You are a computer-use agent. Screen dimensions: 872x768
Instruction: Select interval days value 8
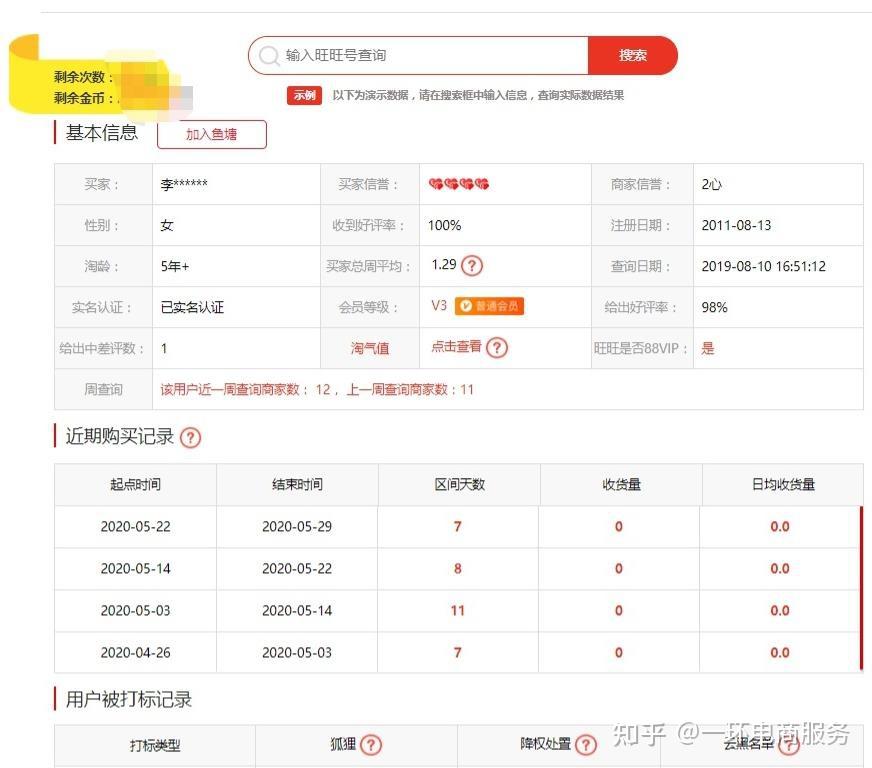click(x=458, y=568)
